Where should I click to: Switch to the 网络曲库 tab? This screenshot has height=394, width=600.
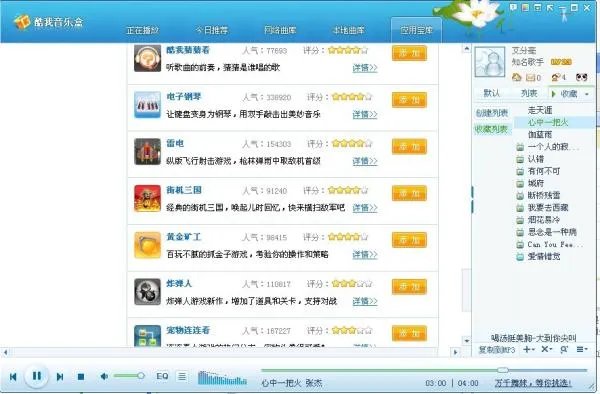[x=280, y=30]
